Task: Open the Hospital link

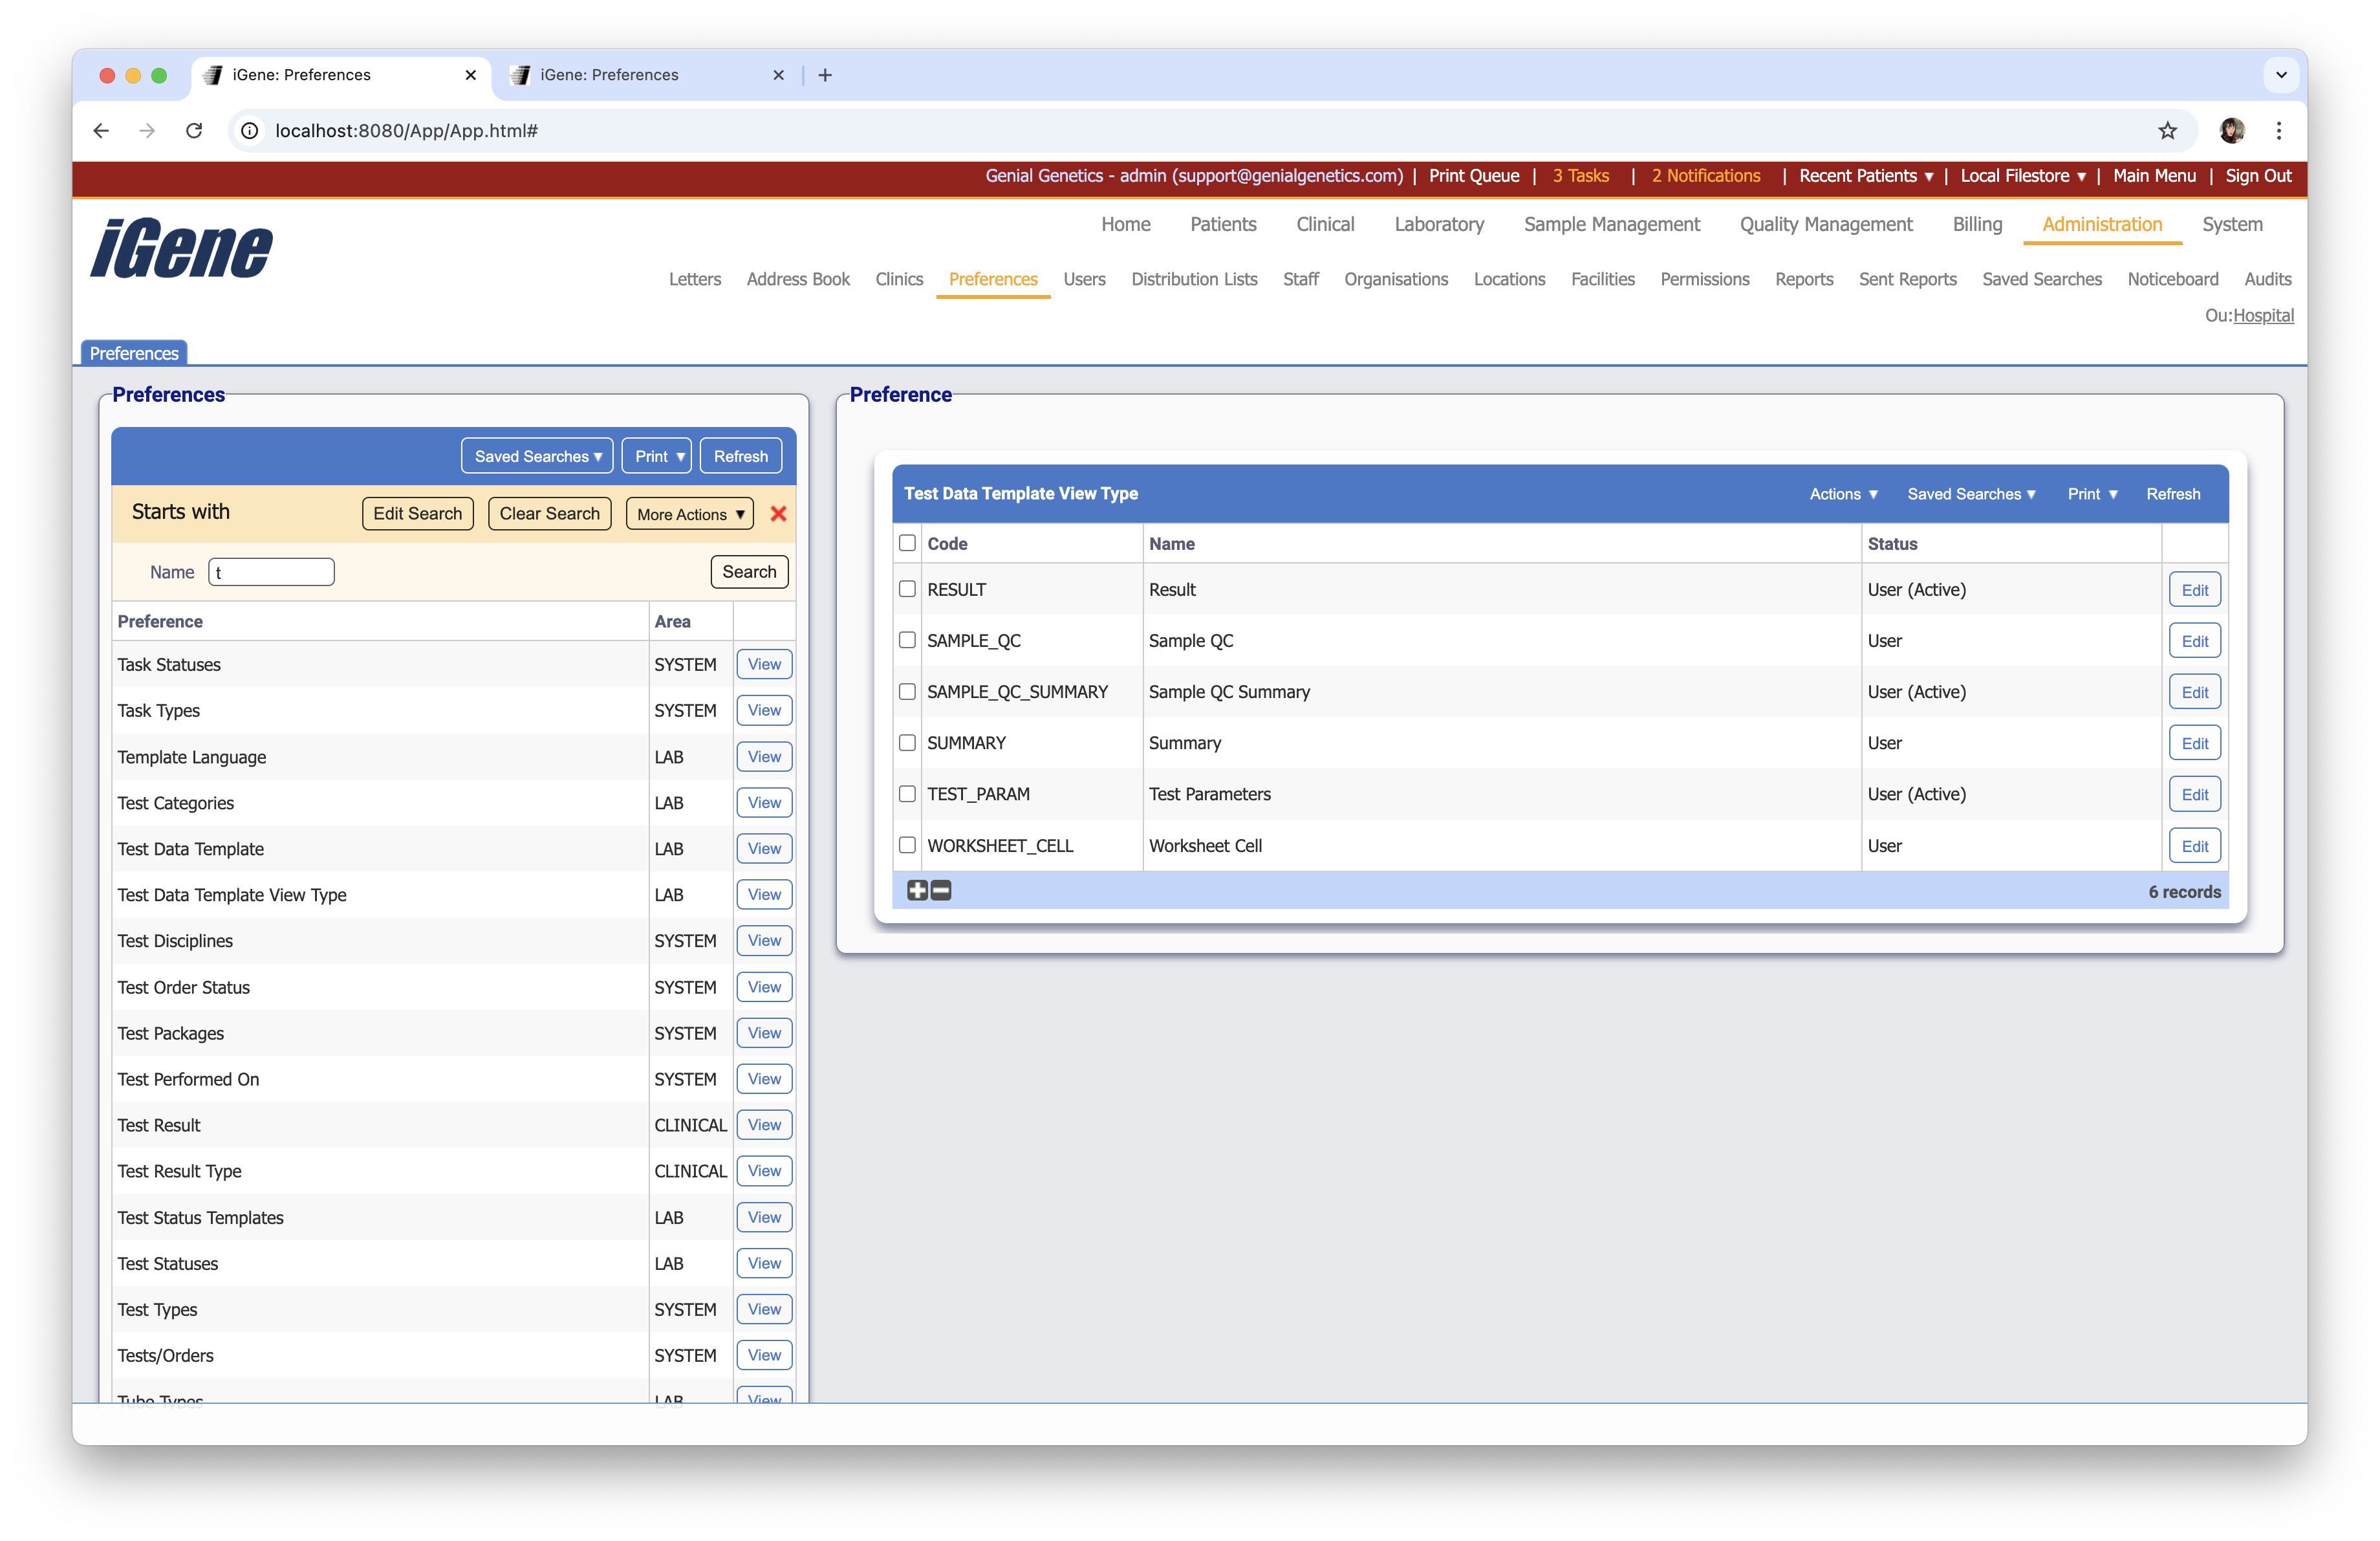Action: tap(2264, 315)
